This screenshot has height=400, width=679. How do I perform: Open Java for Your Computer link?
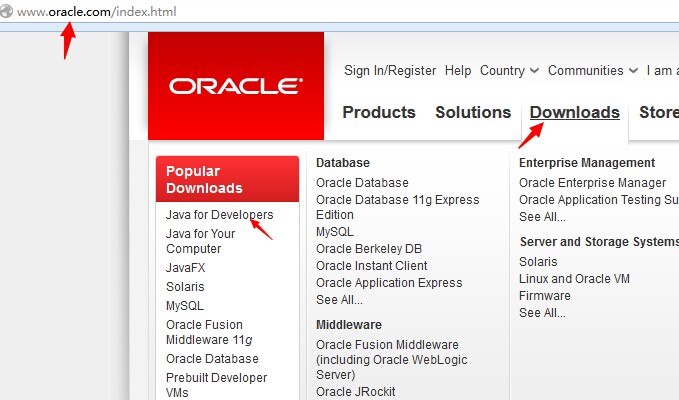click(x=200, y=241)
